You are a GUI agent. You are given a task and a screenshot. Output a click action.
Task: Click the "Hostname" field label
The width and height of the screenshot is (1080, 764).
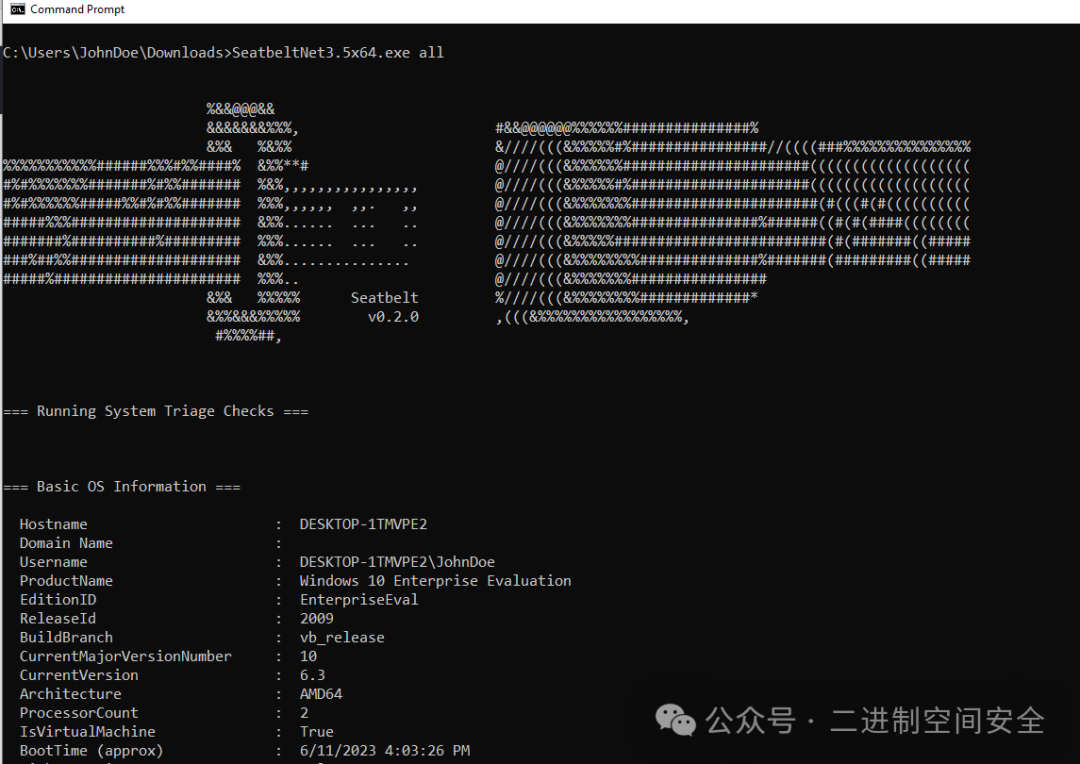54,524
